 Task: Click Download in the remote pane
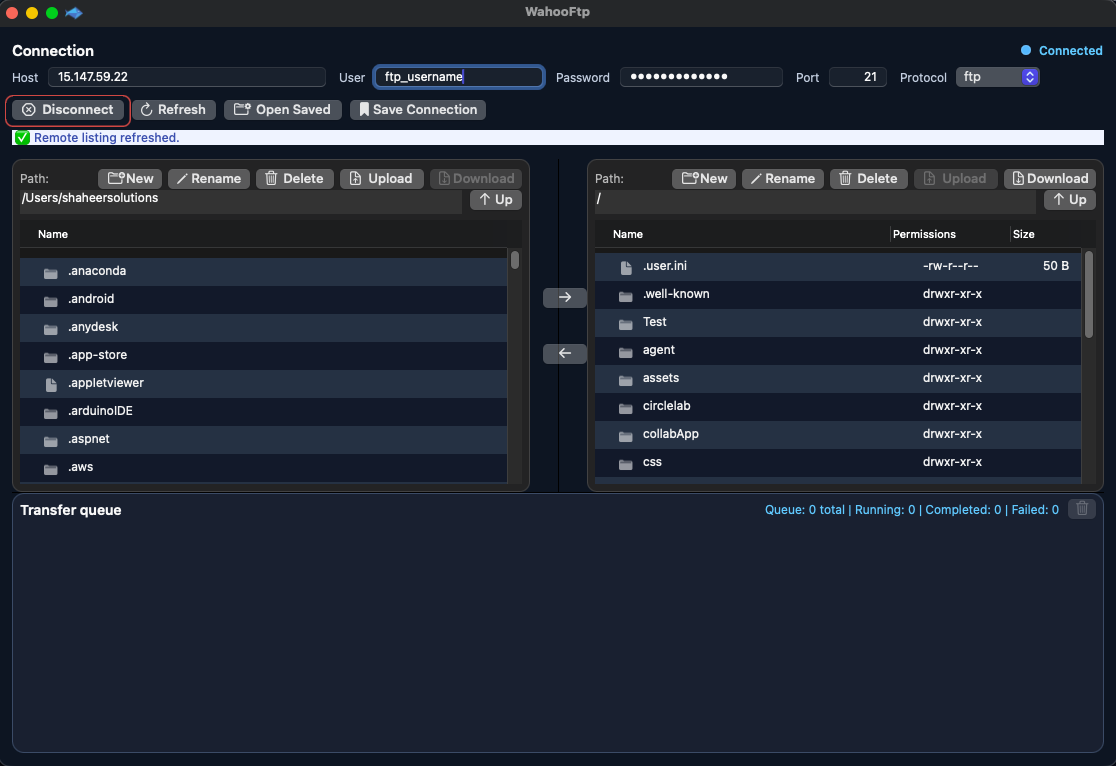(x=1050, y=179)
